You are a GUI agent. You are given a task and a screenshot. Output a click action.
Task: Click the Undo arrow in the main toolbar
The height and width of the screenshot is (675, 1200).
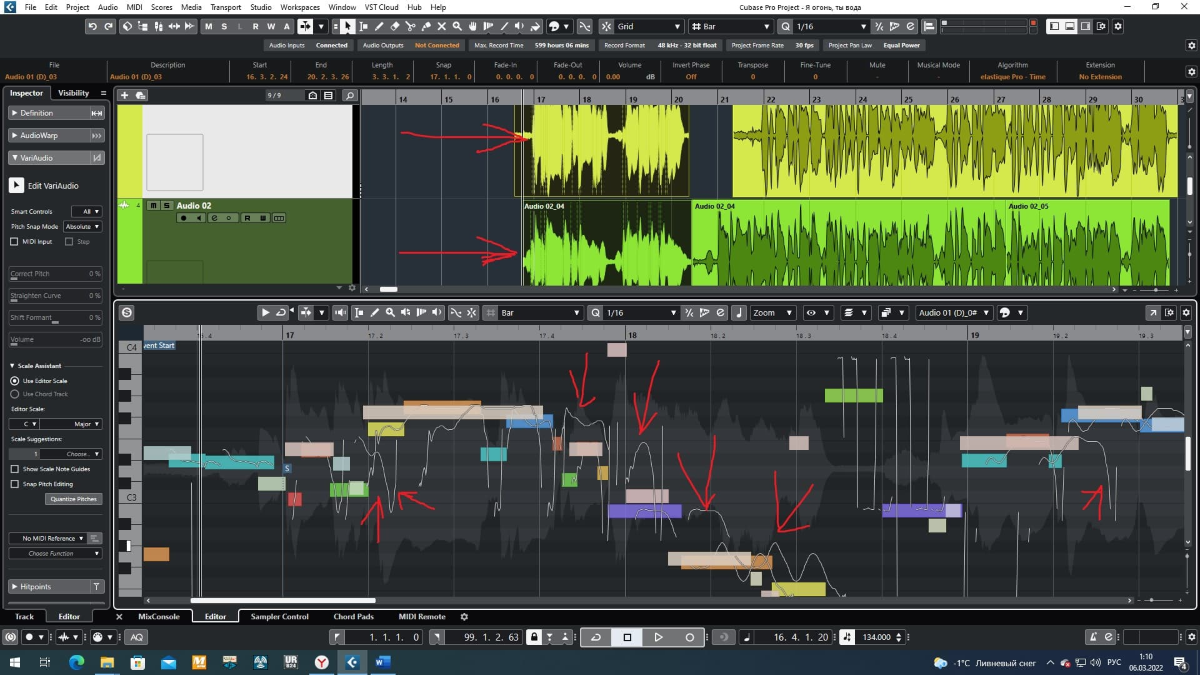point(93,26)
